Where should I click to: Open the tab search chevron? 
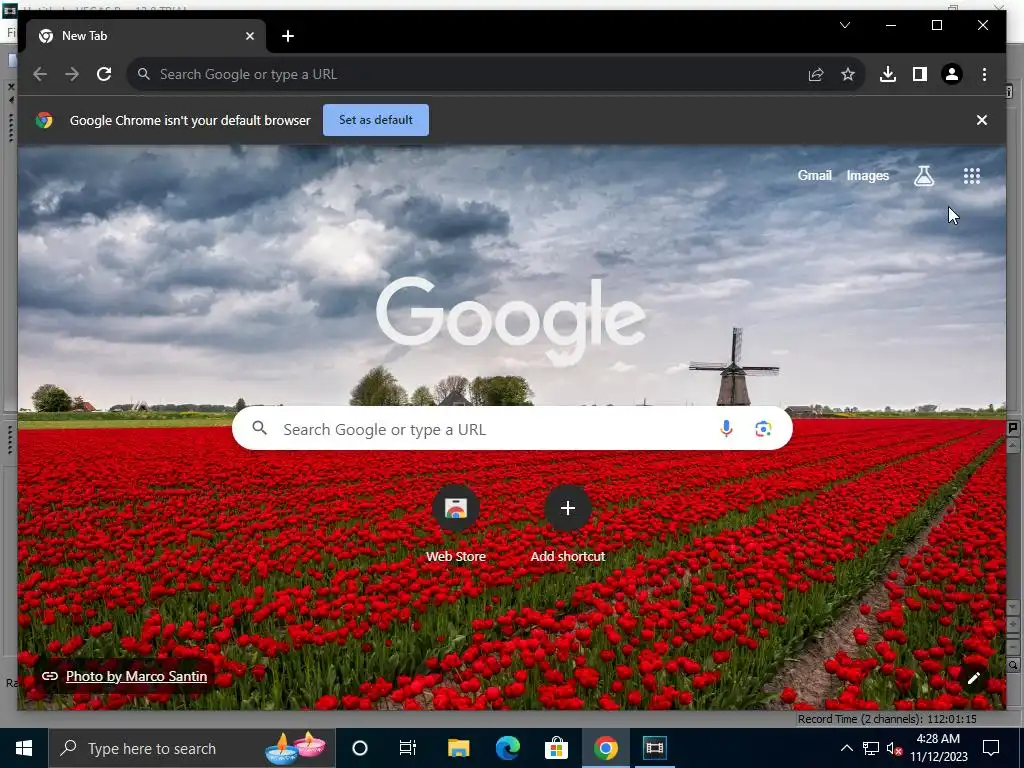[844, 25]
